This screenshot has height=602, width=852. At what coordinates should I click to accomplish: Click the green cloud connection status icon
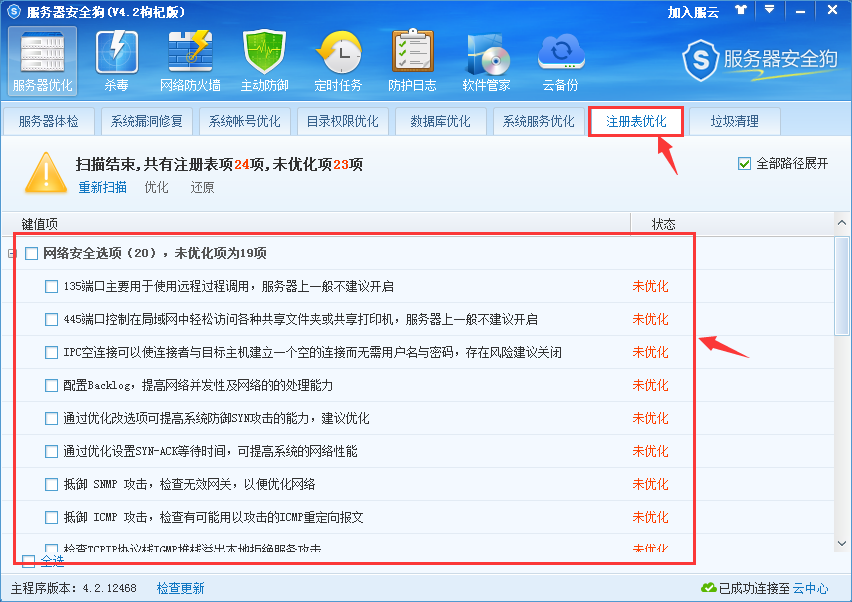coord(709,588)
